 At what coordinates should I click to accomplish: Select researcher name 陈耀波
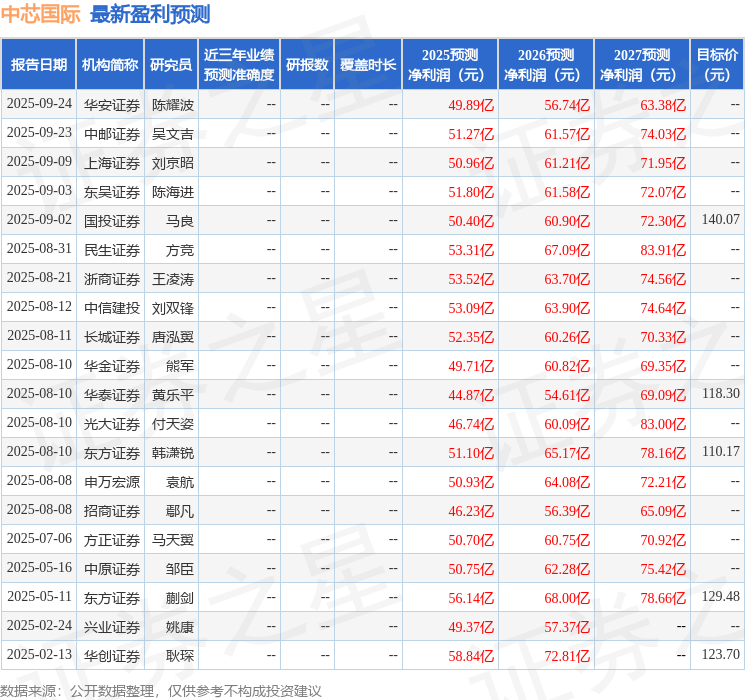pyautogui.click(x=172, y=105)
